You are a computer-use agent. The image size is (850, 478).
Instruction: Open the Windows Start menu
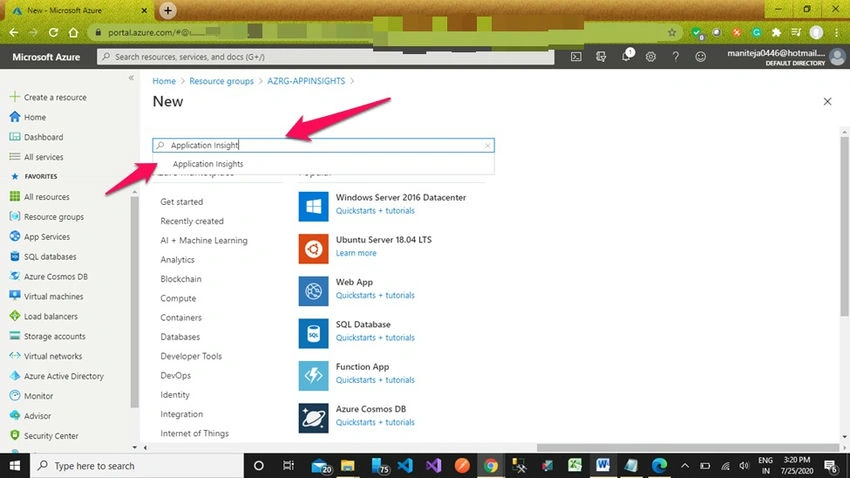15,466
